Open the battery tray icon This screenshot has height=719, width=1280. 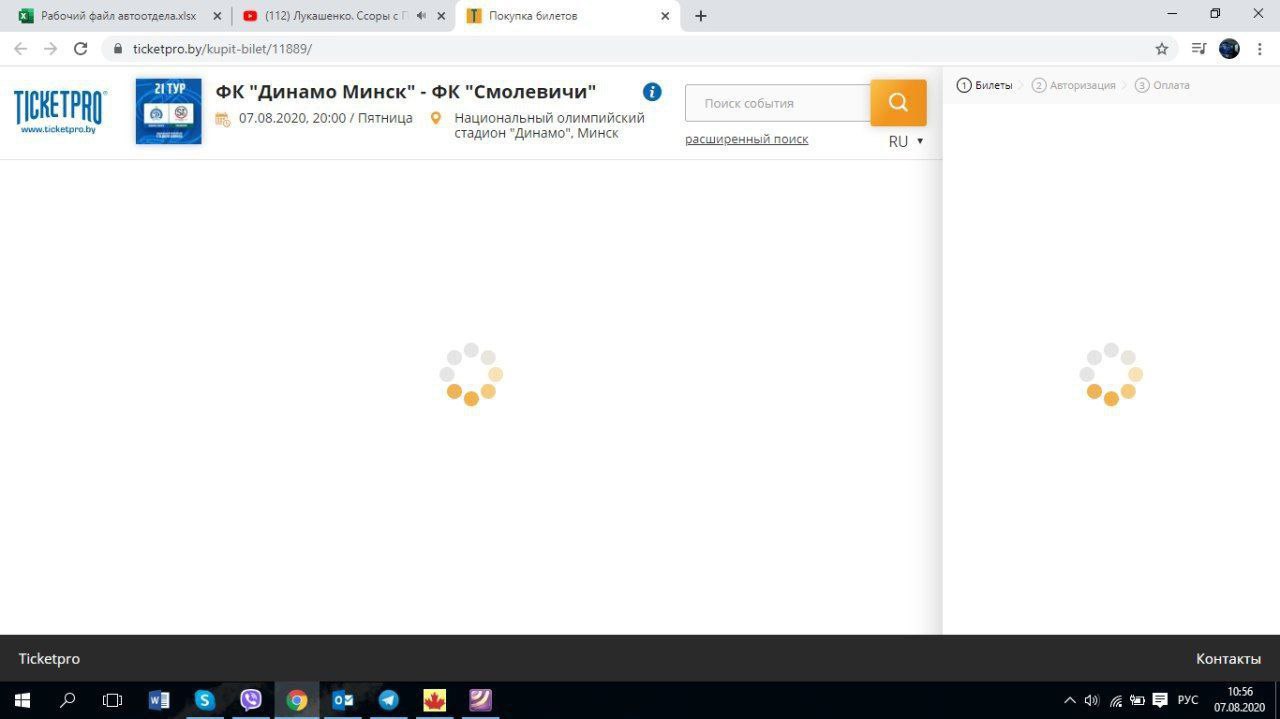coord(1137,700)
